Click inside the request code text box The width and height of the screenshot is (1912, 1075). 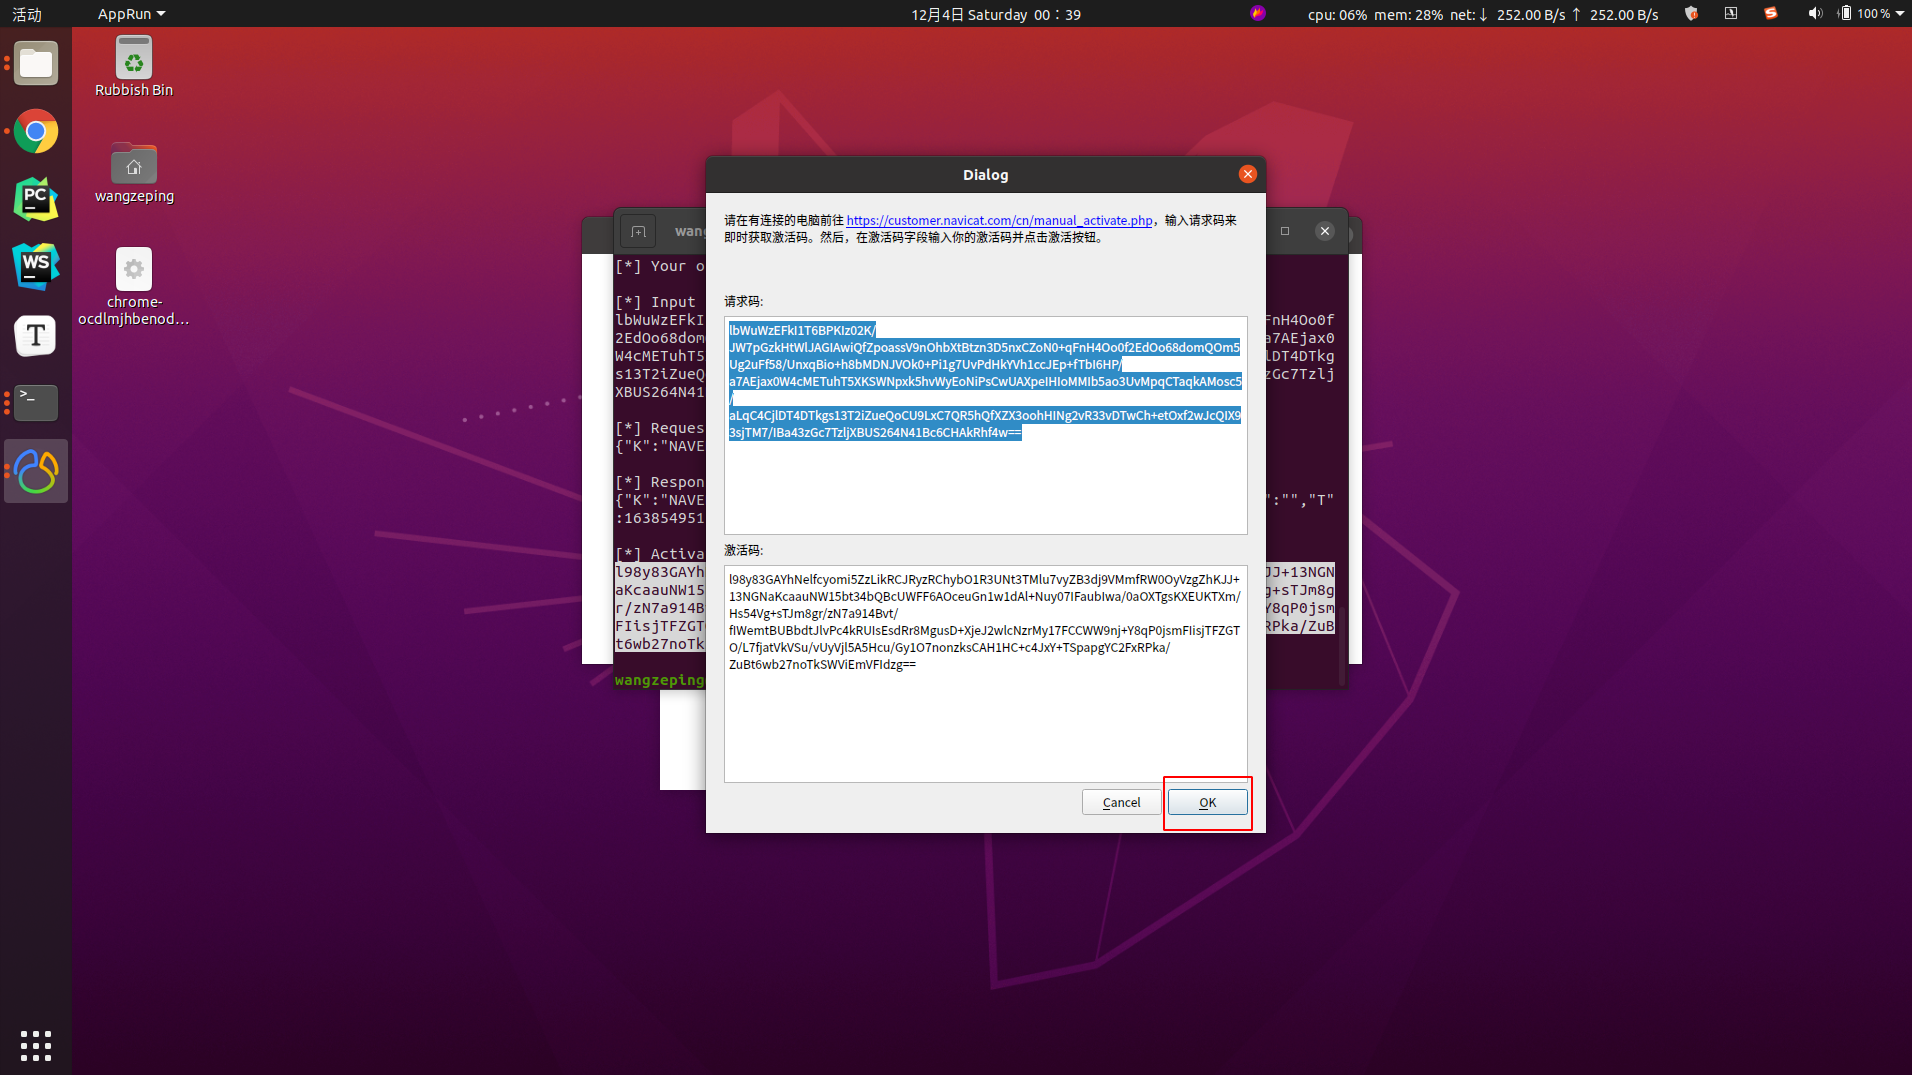click(985, 425)
